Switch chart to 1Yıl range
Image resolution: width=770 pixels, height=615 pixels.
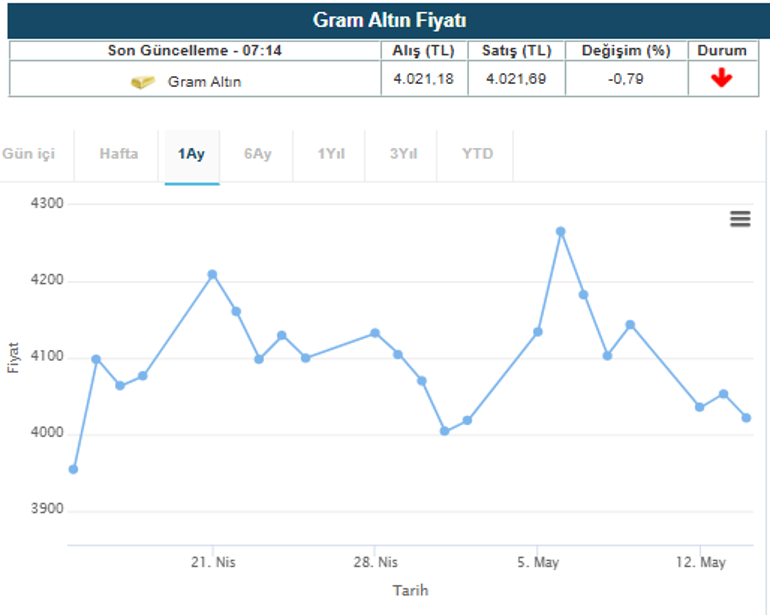[333, 154]
